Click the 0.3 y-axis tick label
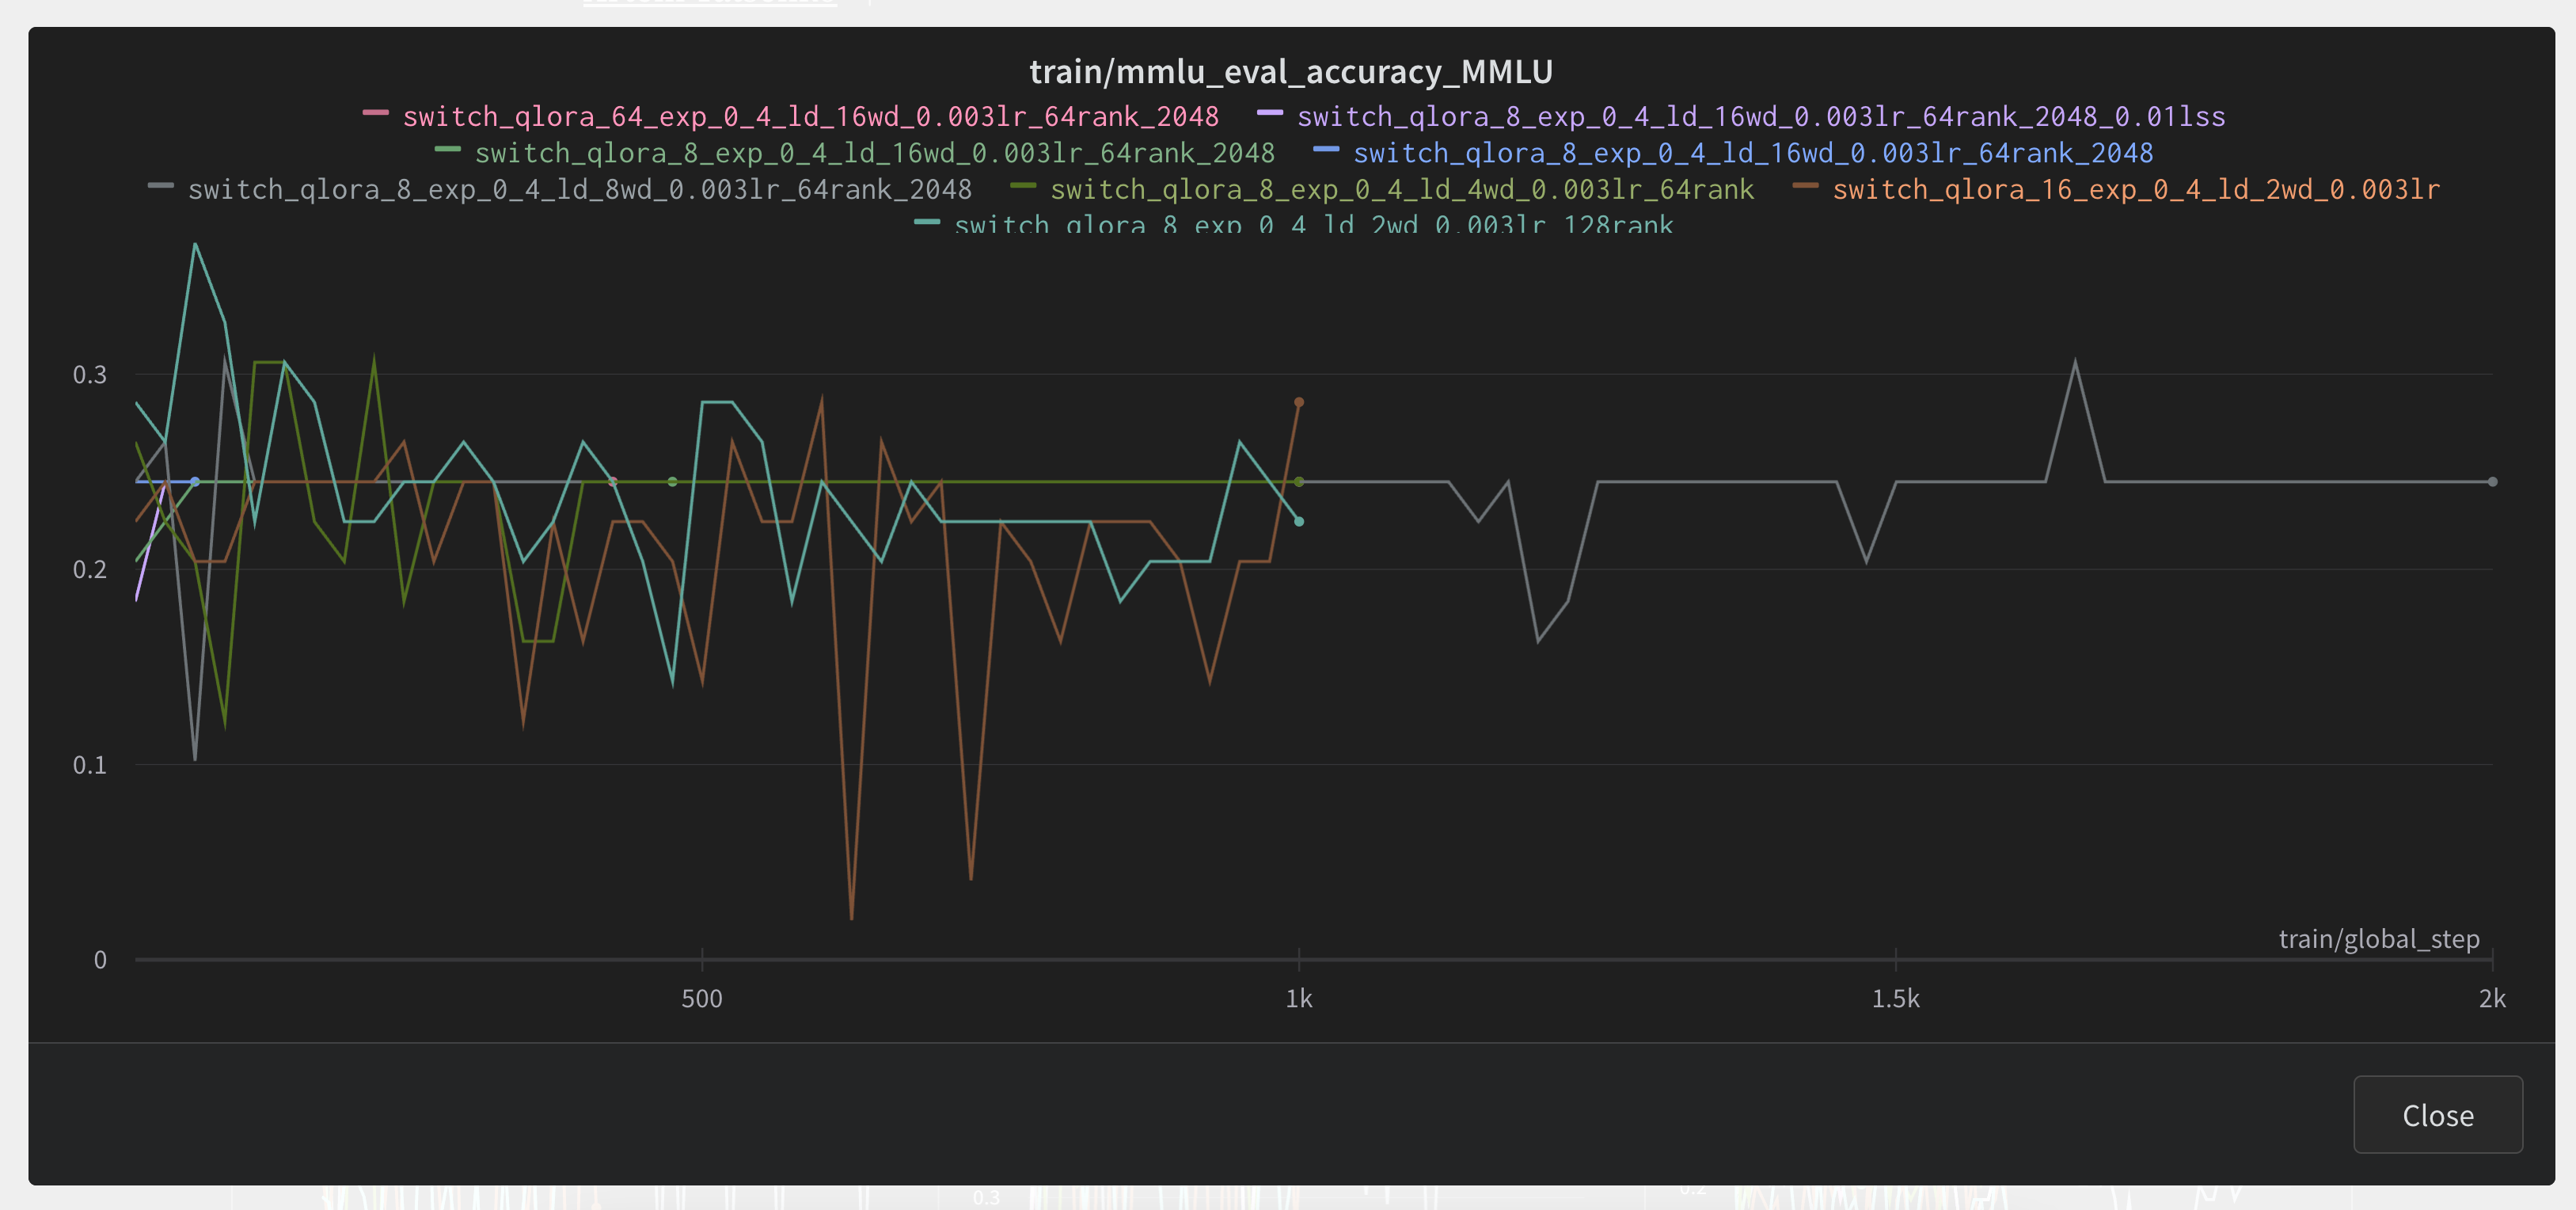Screen dimensions: 2576x1210 89,375
